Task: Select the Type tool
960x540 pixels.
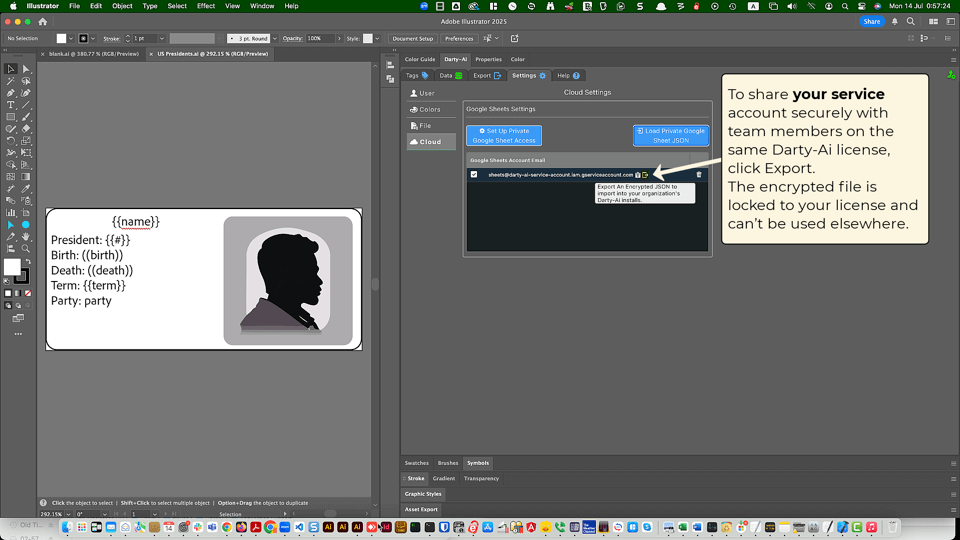Action: (10, 105)
